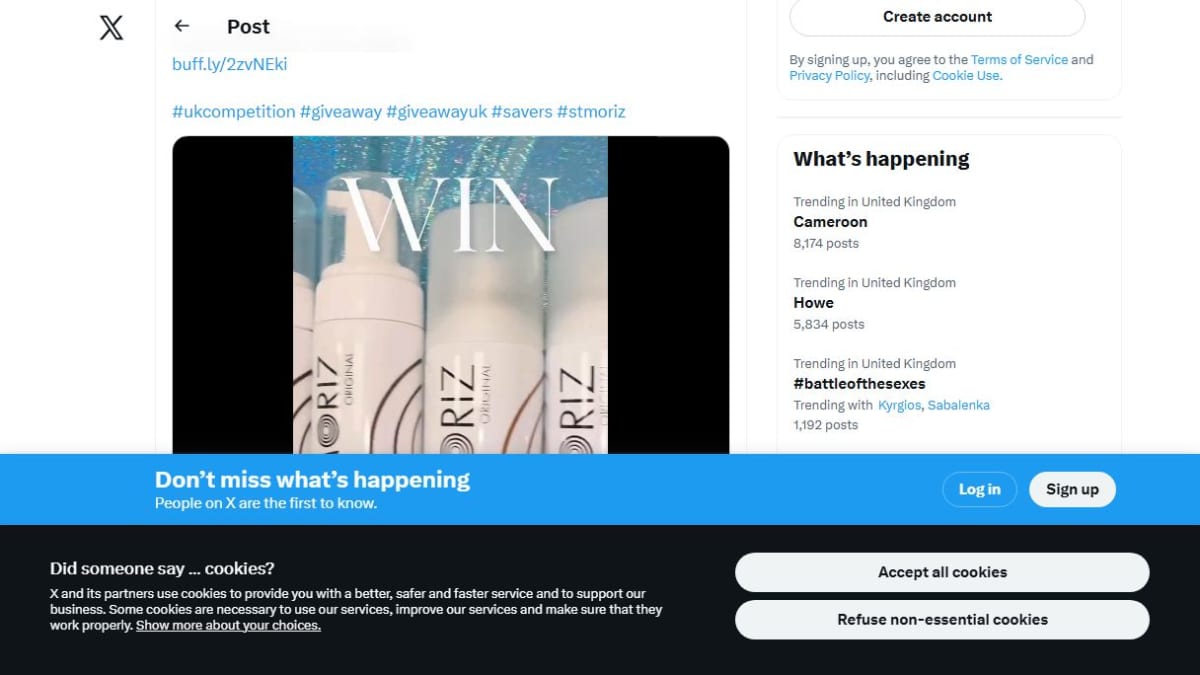Image resolution: width=1200 pixels, height=675 pixels.
Task: Open the Cookie Use link
Action: [x=966, y=76]
